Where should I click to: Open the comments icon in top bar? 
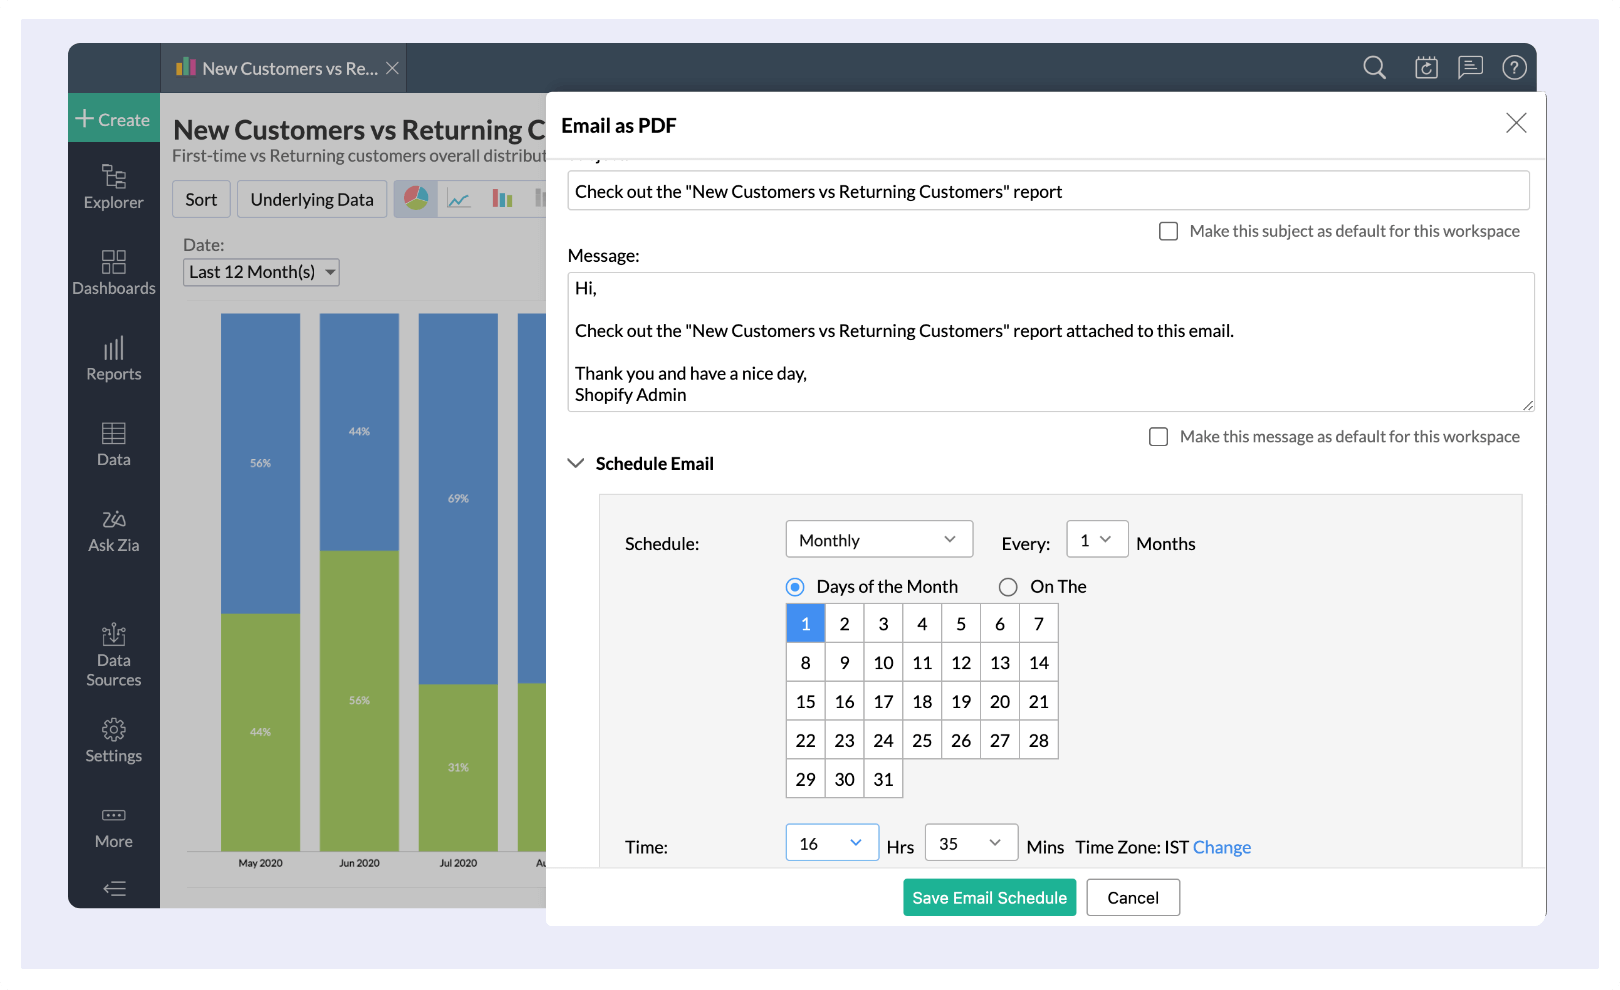tap(1470, 67)
